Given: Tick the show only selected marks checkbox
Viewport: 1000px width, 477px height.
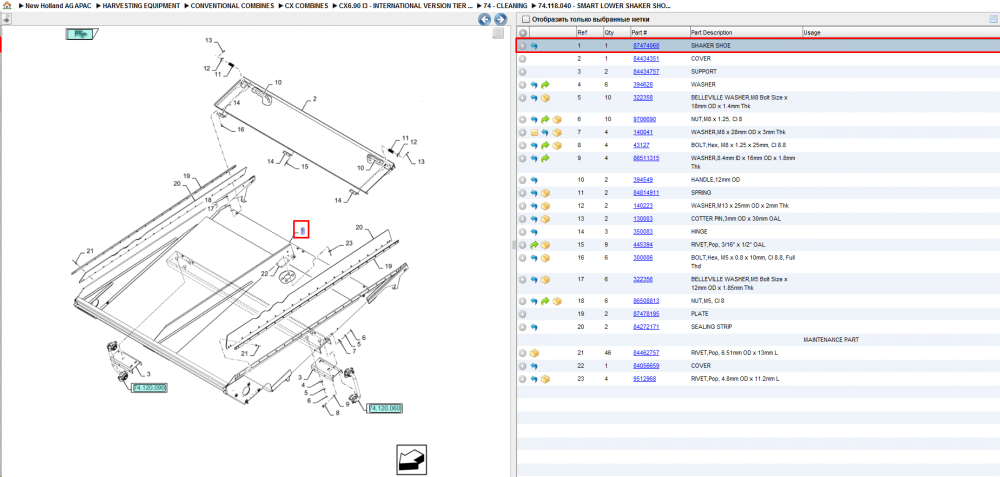Looking at the screenshot, I should [525, 19].
